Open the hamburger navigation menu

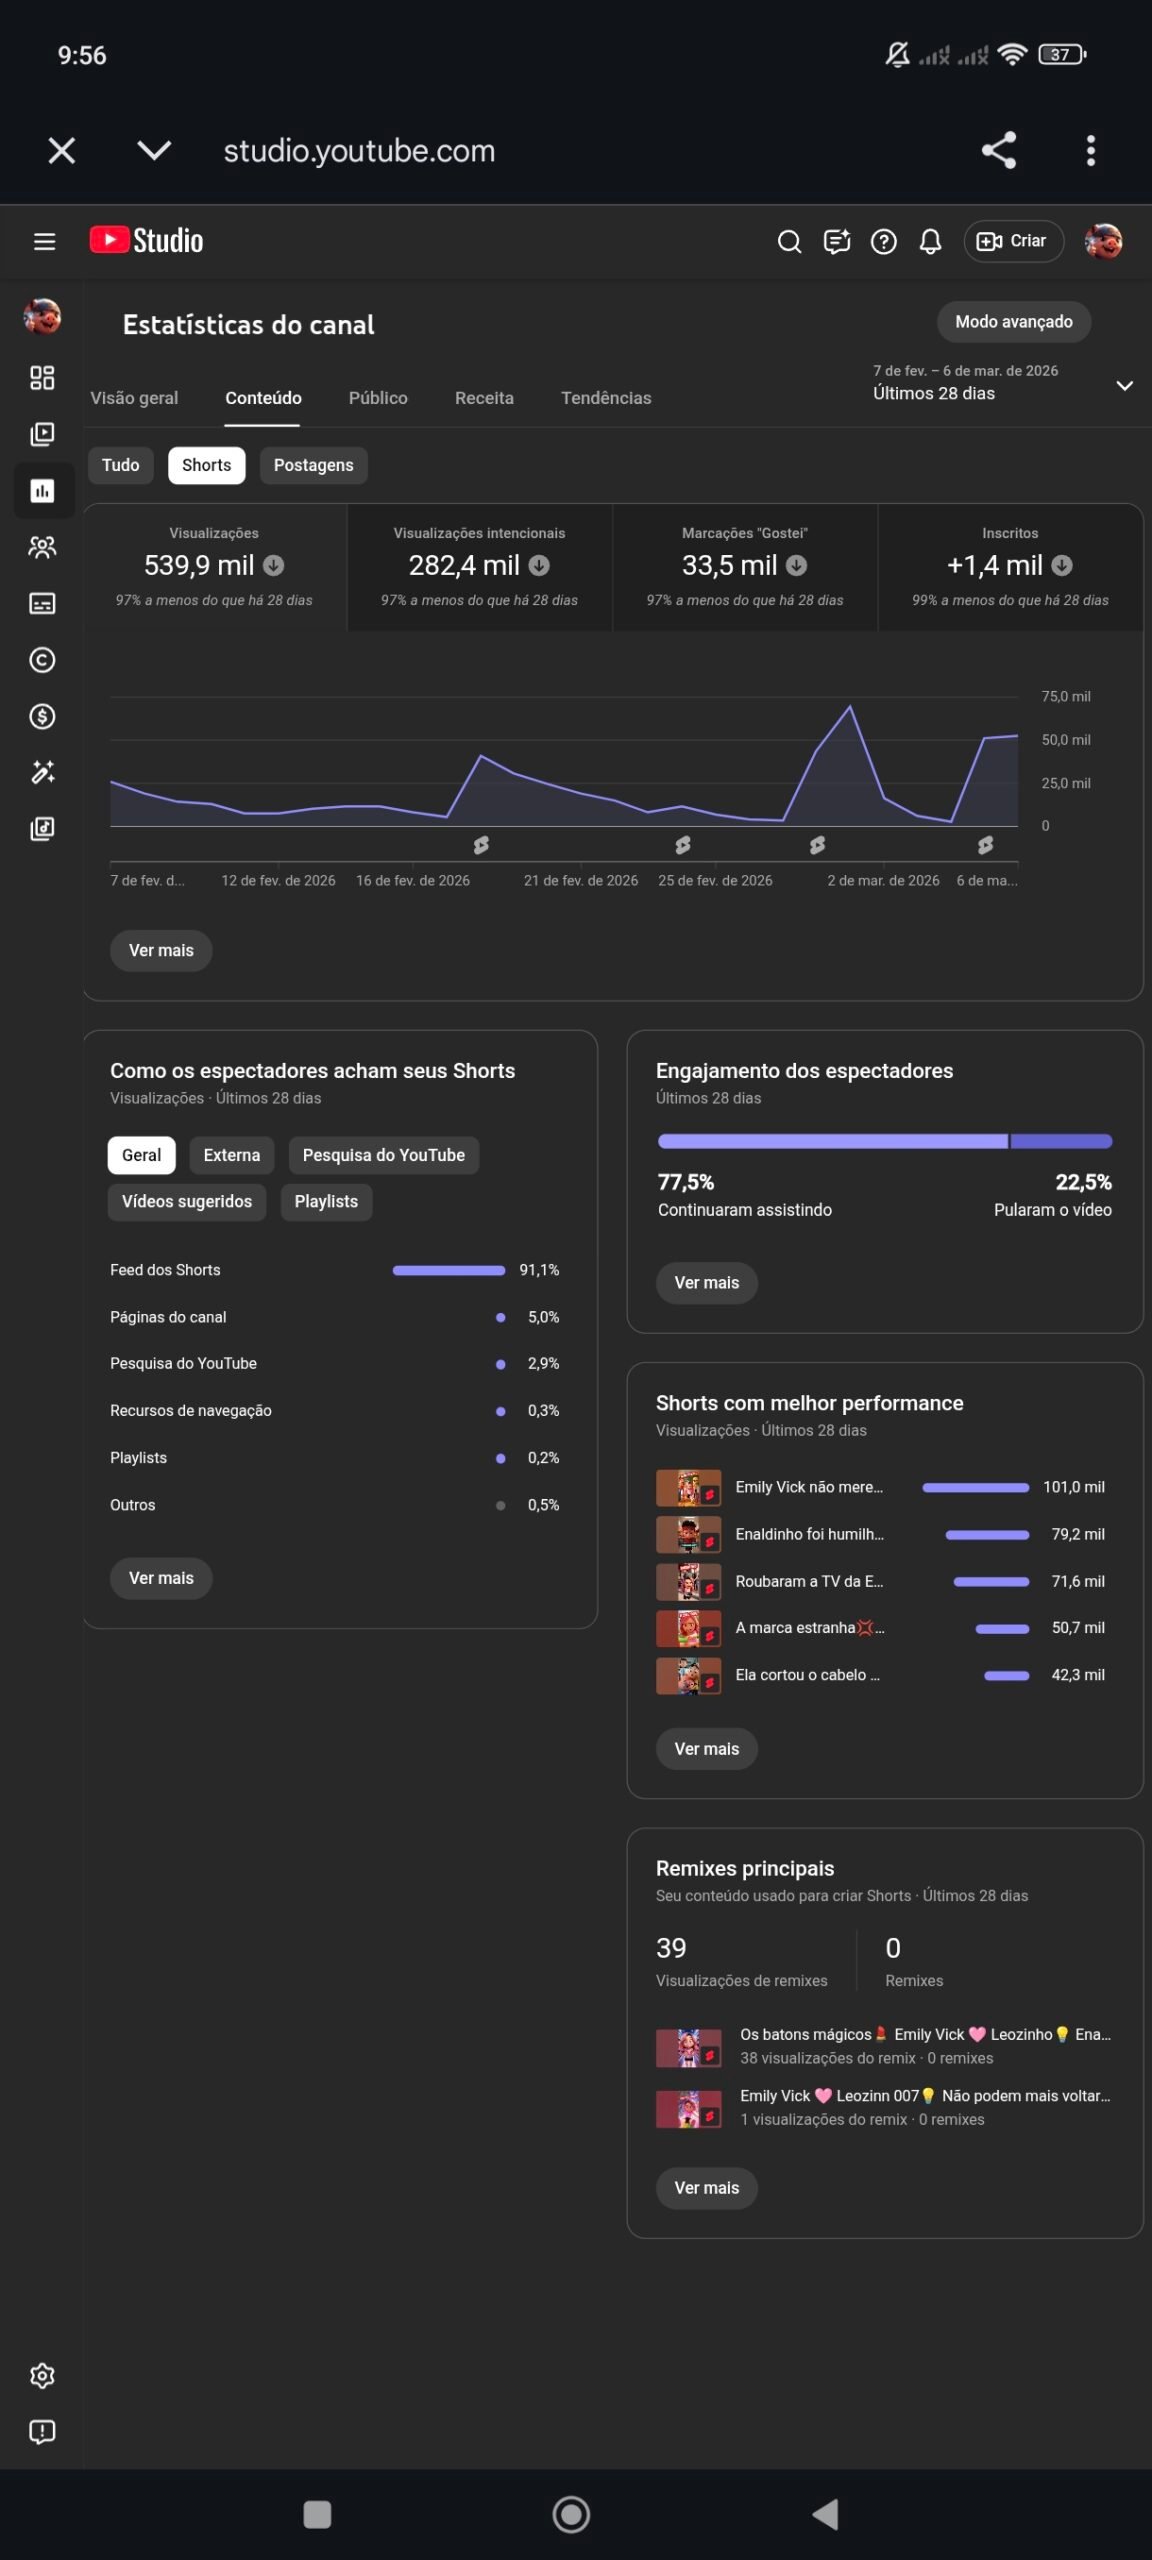point(44,241)
